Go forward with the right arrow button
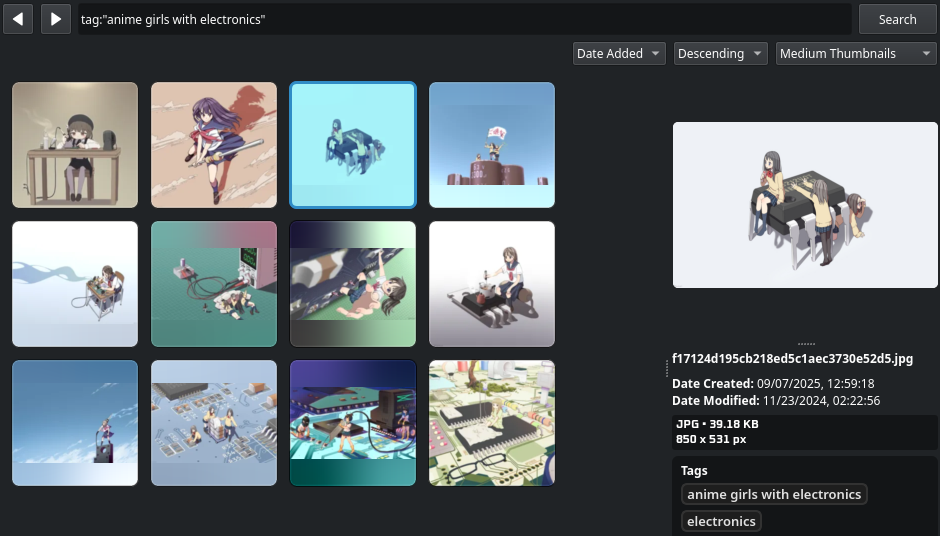 pyautogui.click(x=56, y=19)
